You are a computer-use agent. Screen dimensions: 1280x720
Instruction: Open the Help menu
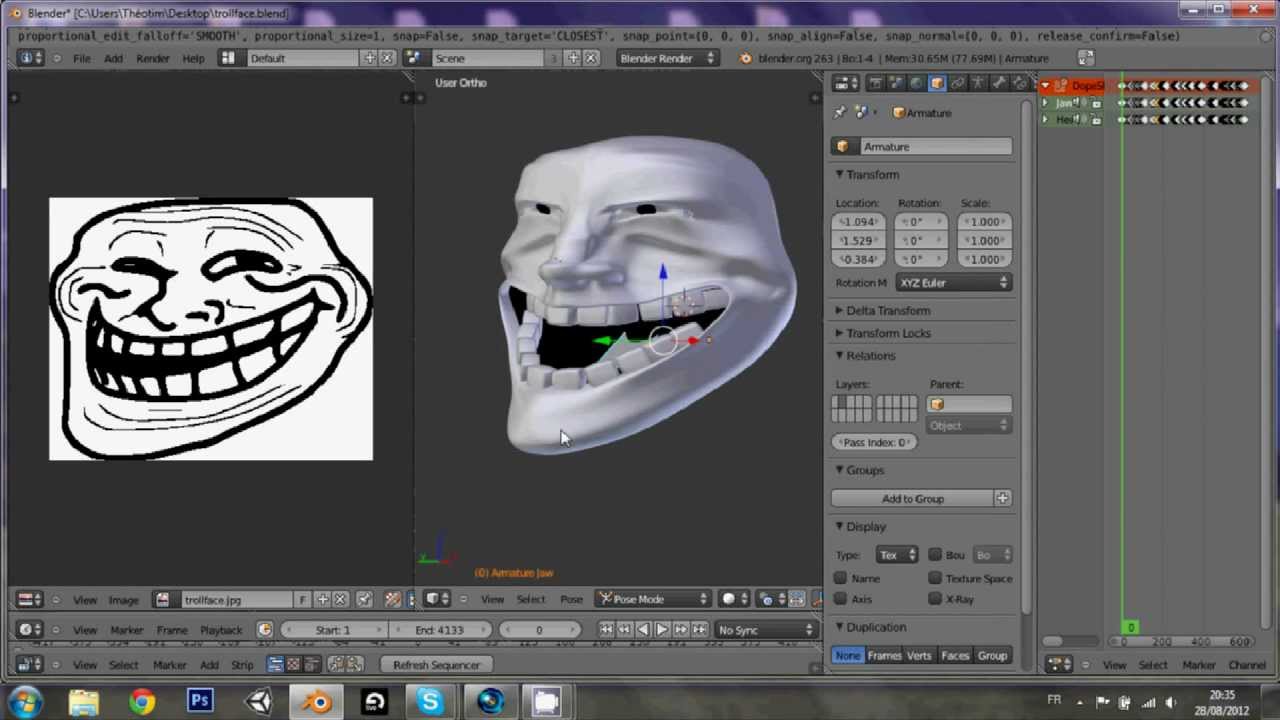[193, 58]
